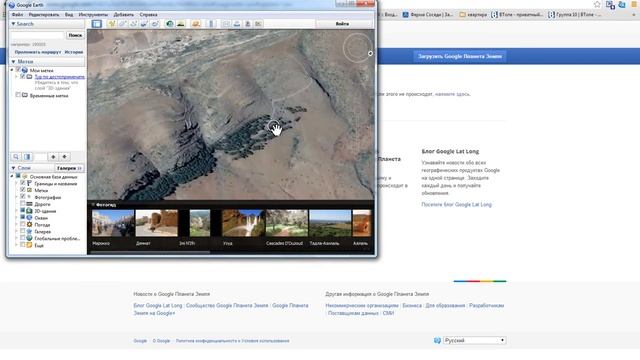Collapse the Мои метки tree node

click(x=12, y=70)
